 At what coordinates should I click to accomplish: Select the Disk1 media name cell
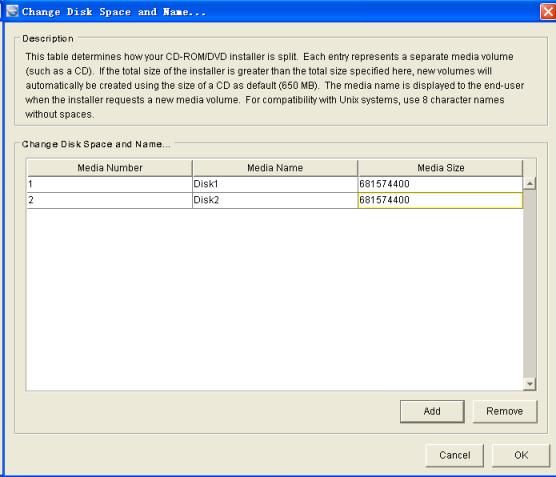275,184
